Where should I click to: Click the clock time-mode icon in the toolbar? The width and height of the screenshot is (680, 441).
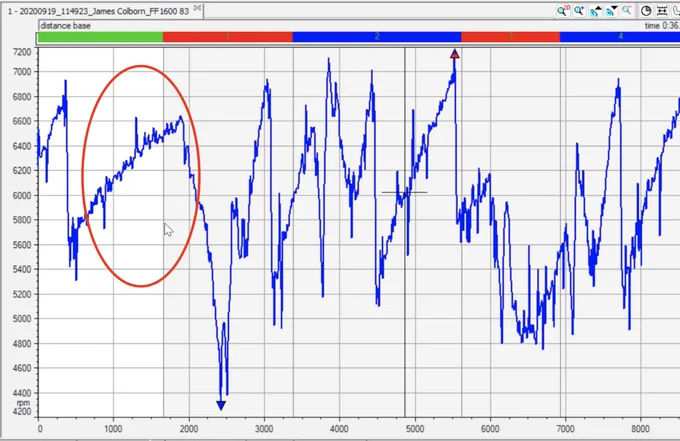click(646, 11)
